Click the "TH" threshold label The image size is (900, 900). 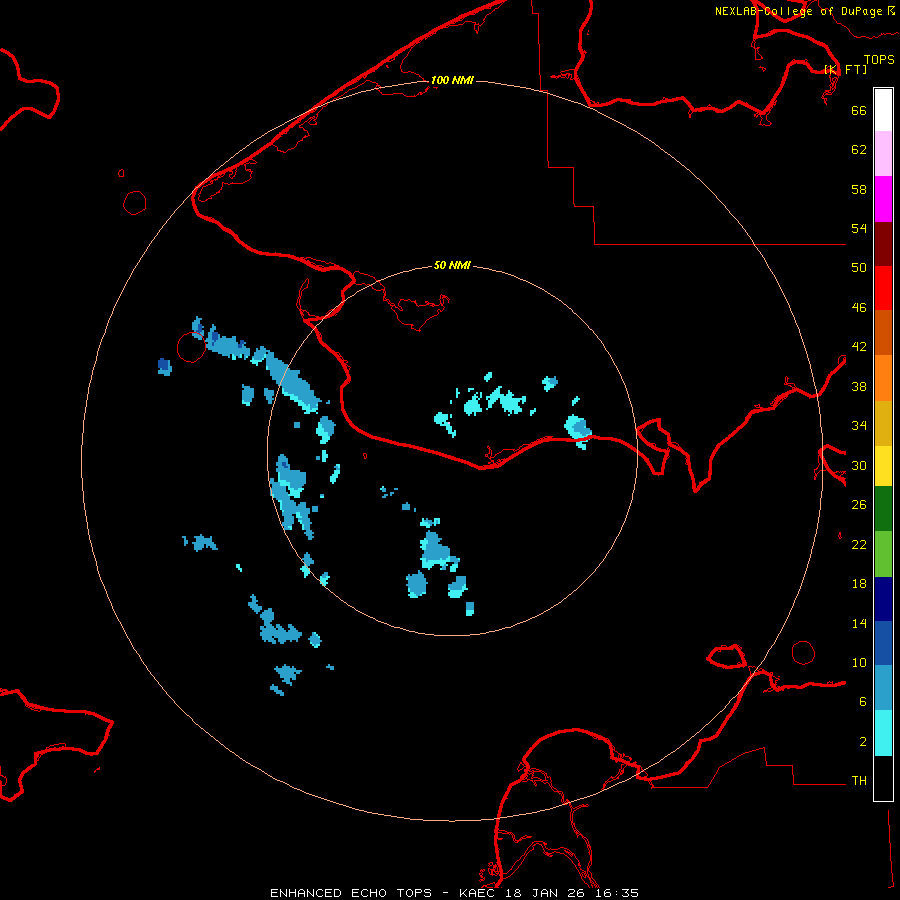coord(859,781)
